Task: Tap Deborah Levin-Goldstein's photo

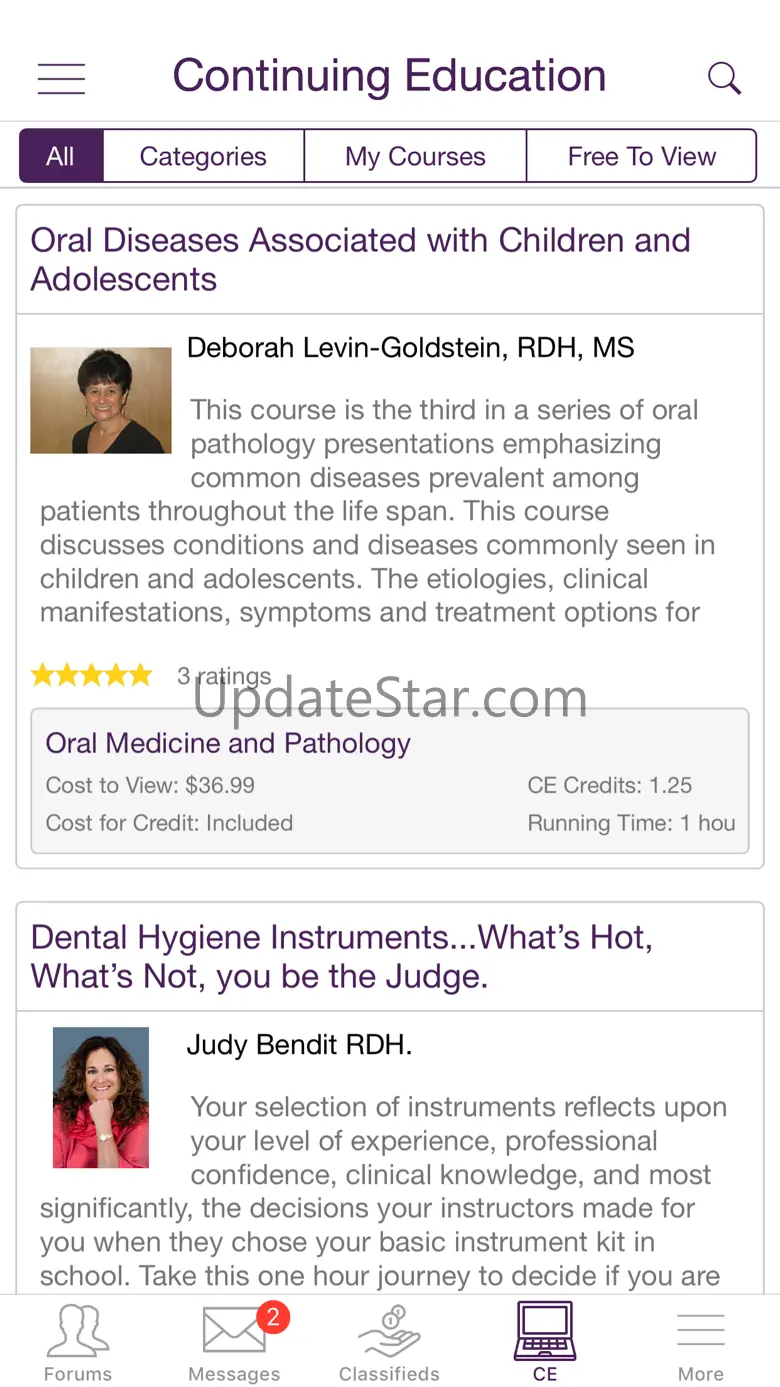Action: (x=101, y=400)
